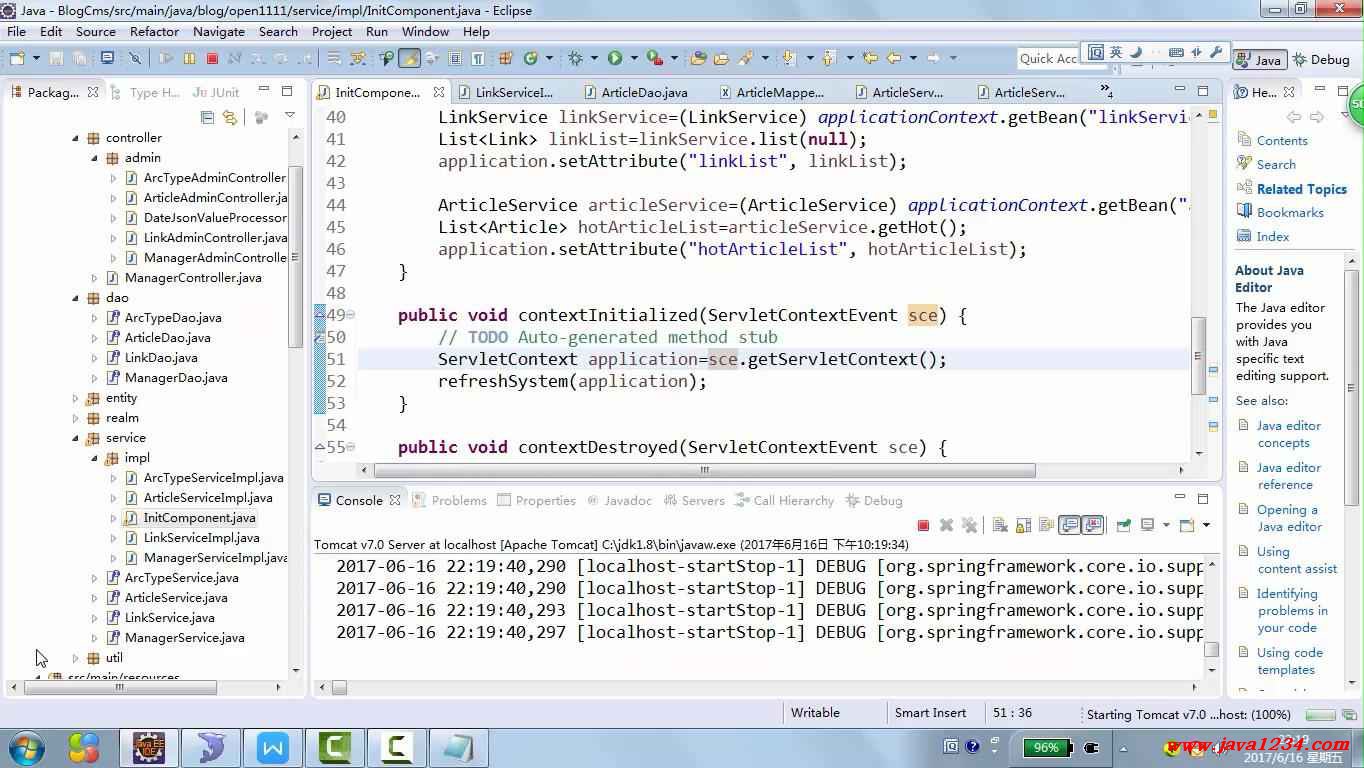This screenshot has width=1364, height=768.
Task: Open the Java editor concepts link
Action: [1289, 434]
